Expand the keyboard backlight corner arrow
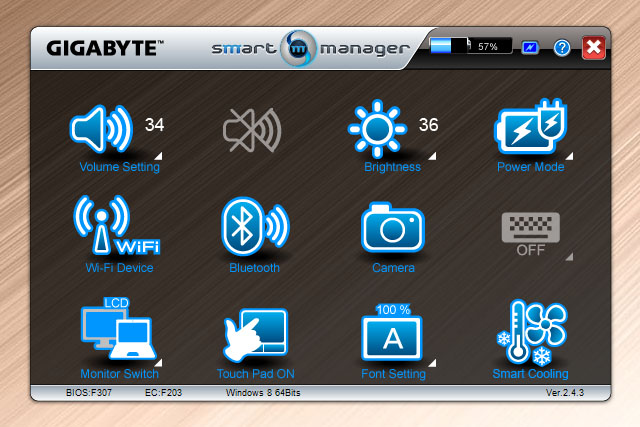This screenshot has height=427, width=640. (x=569, y=256)
